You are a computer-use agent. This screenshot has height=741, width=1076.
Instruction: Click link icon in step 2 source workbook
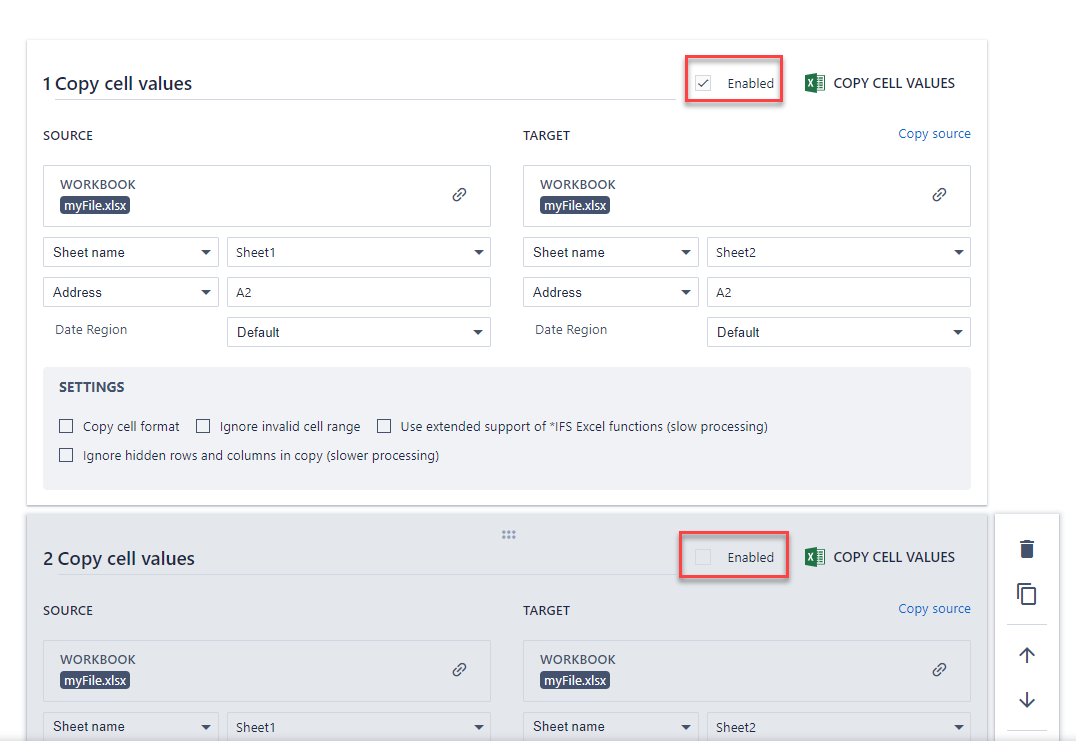click(459, 670)
